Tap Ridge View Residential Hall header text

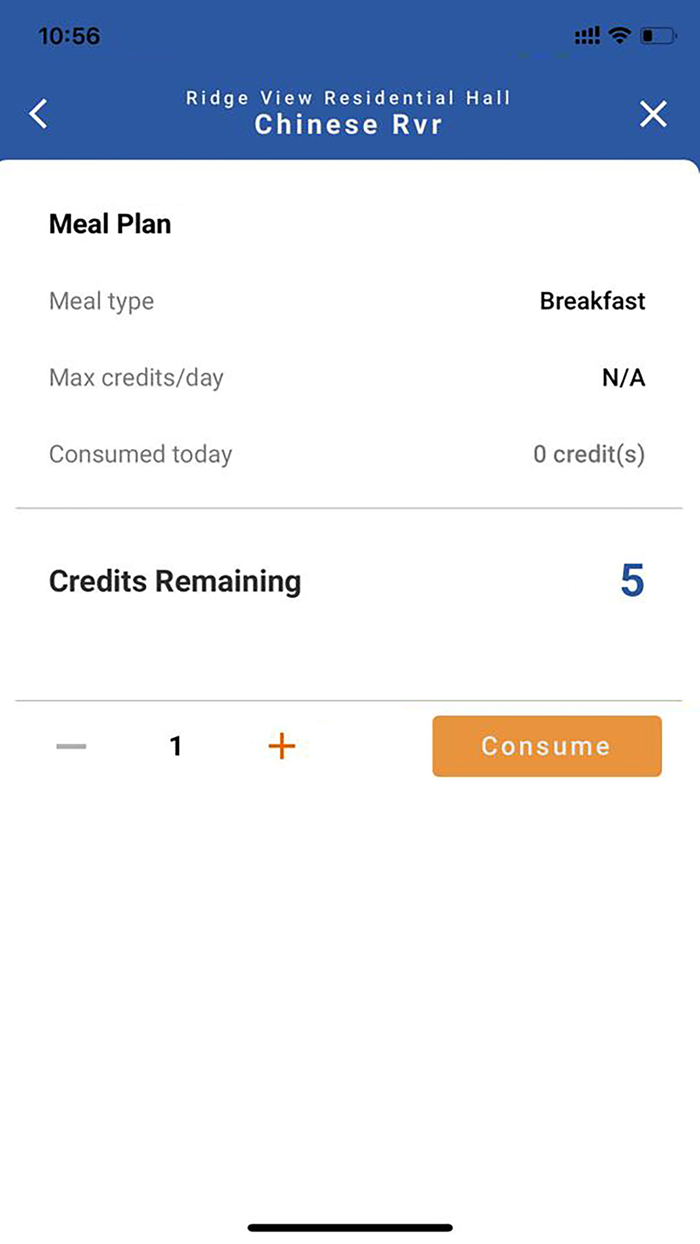click(348, 97)
